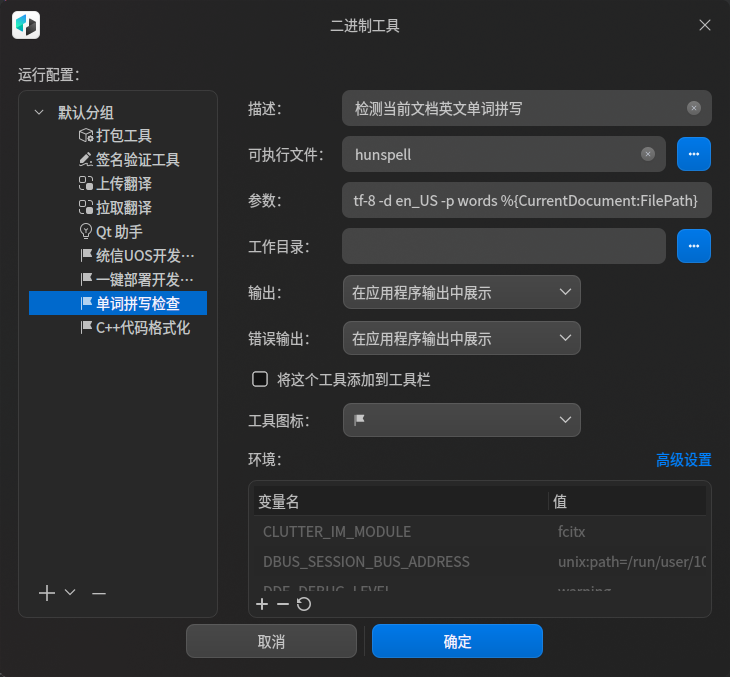Remove the selected tool from list
This screenshot has width=730, height=677.
[99, 593]
